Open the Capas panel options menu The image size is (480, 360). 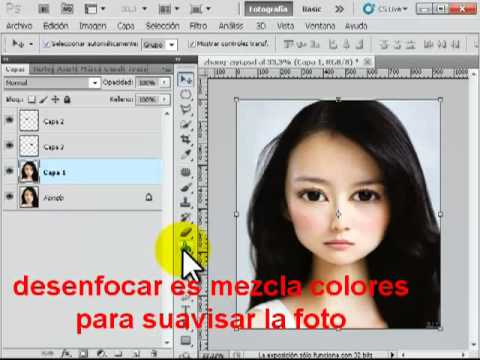point(166,69)
